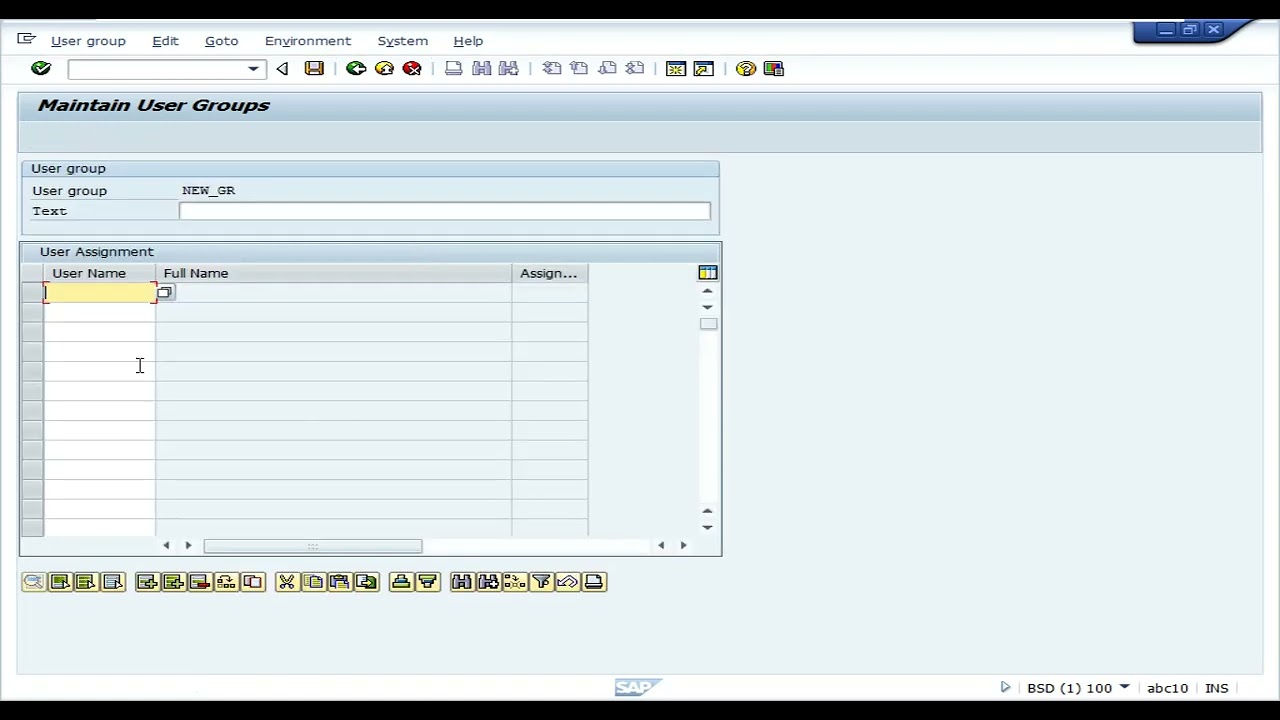Click the Previous Page icon
Screen dimensions: 1280x720
pos(579,68)
